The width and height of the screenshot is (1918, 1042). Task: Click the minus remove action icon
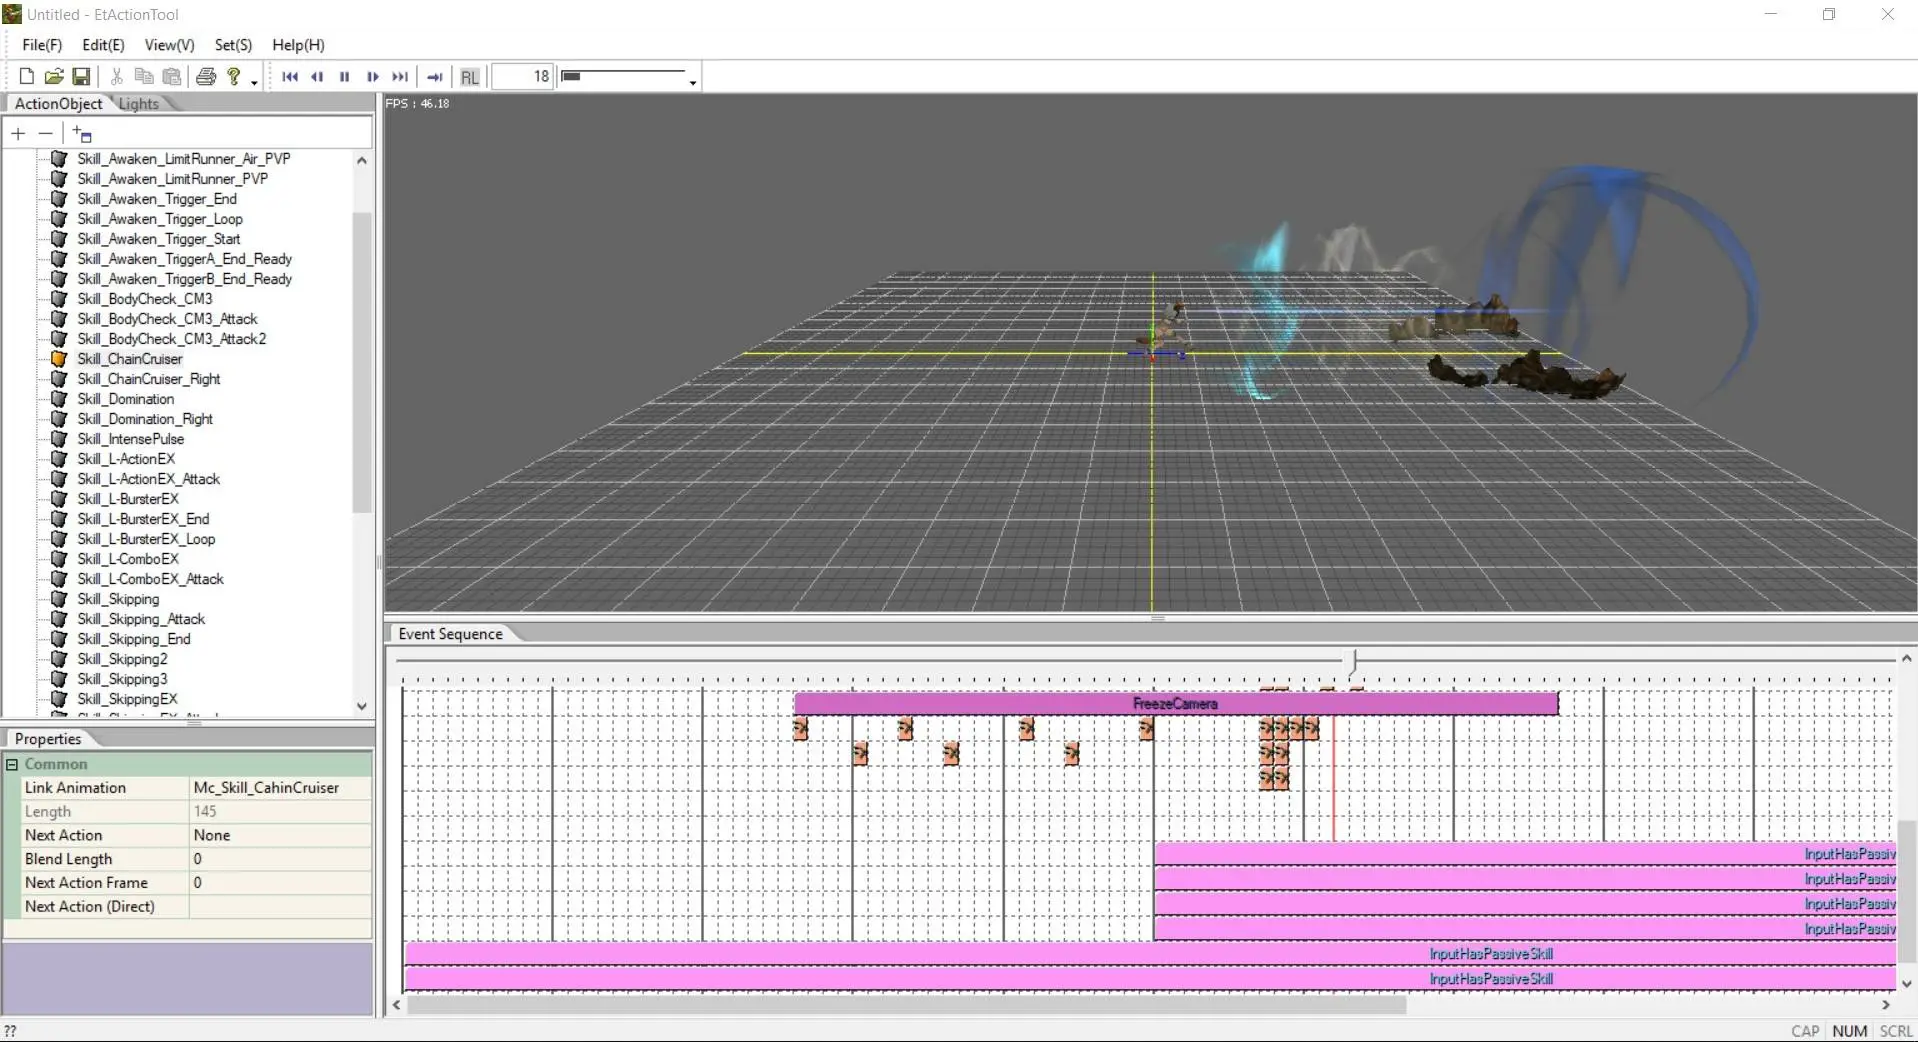[45, 133]
